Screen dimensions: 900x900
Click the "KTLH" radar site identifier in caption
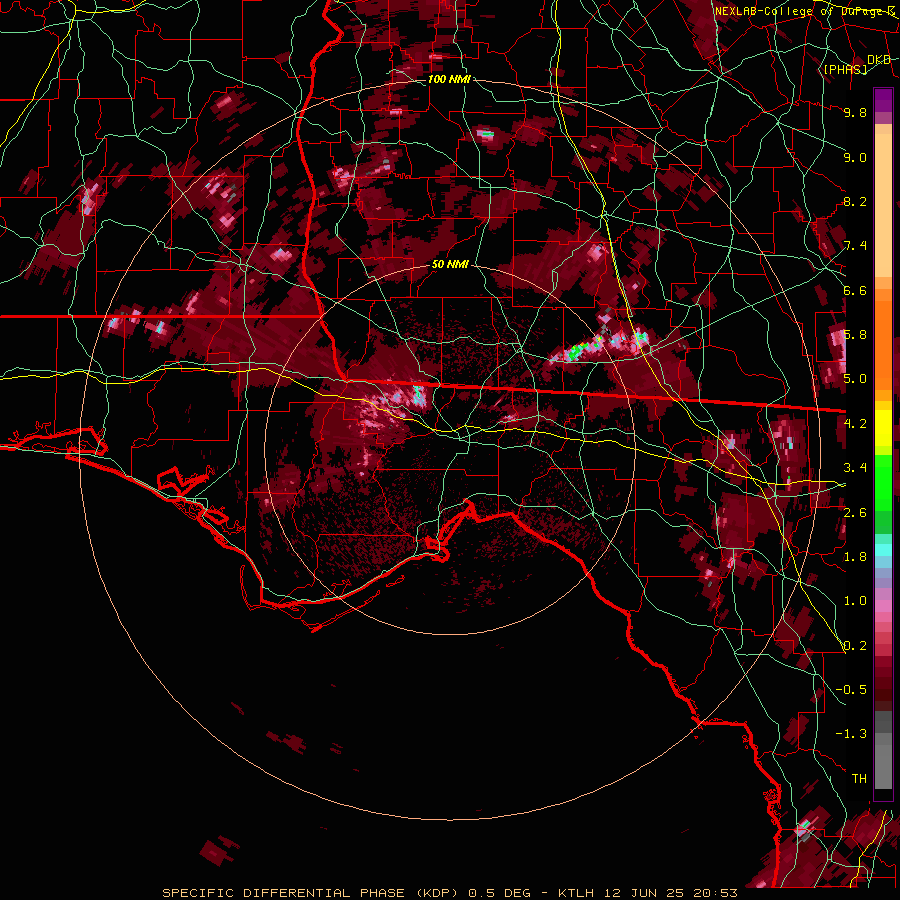tap(577, 893)
